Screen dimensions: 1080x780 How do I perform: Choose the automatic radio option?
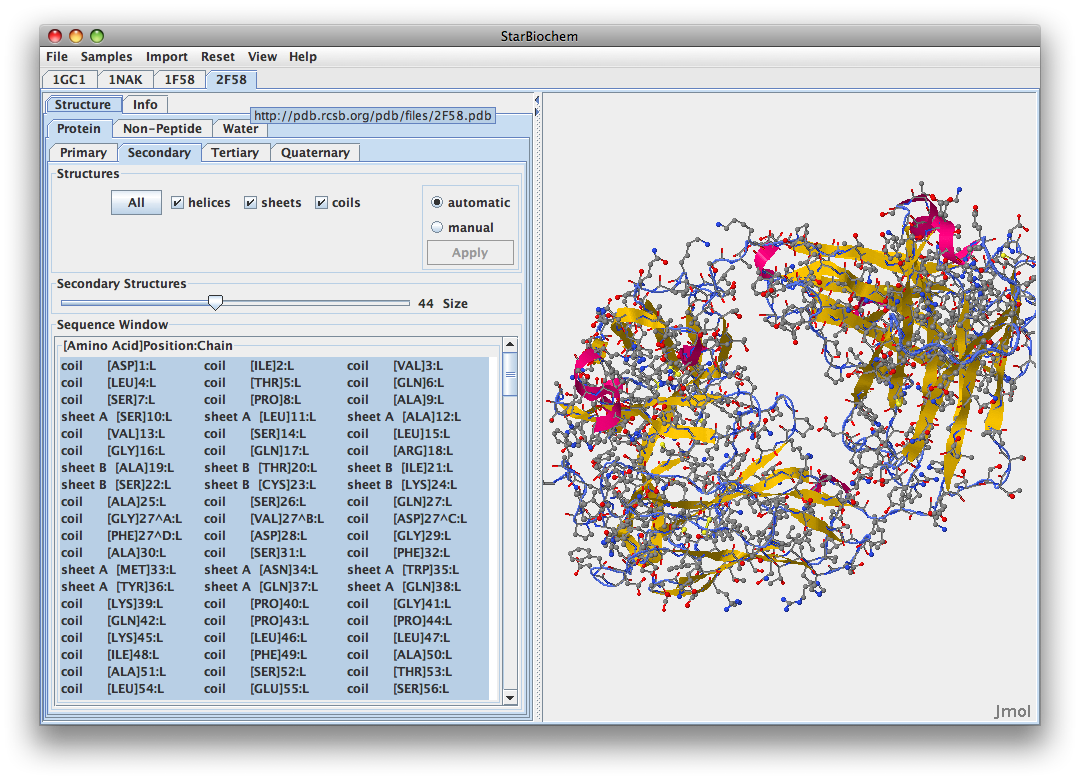click(437, 203)
